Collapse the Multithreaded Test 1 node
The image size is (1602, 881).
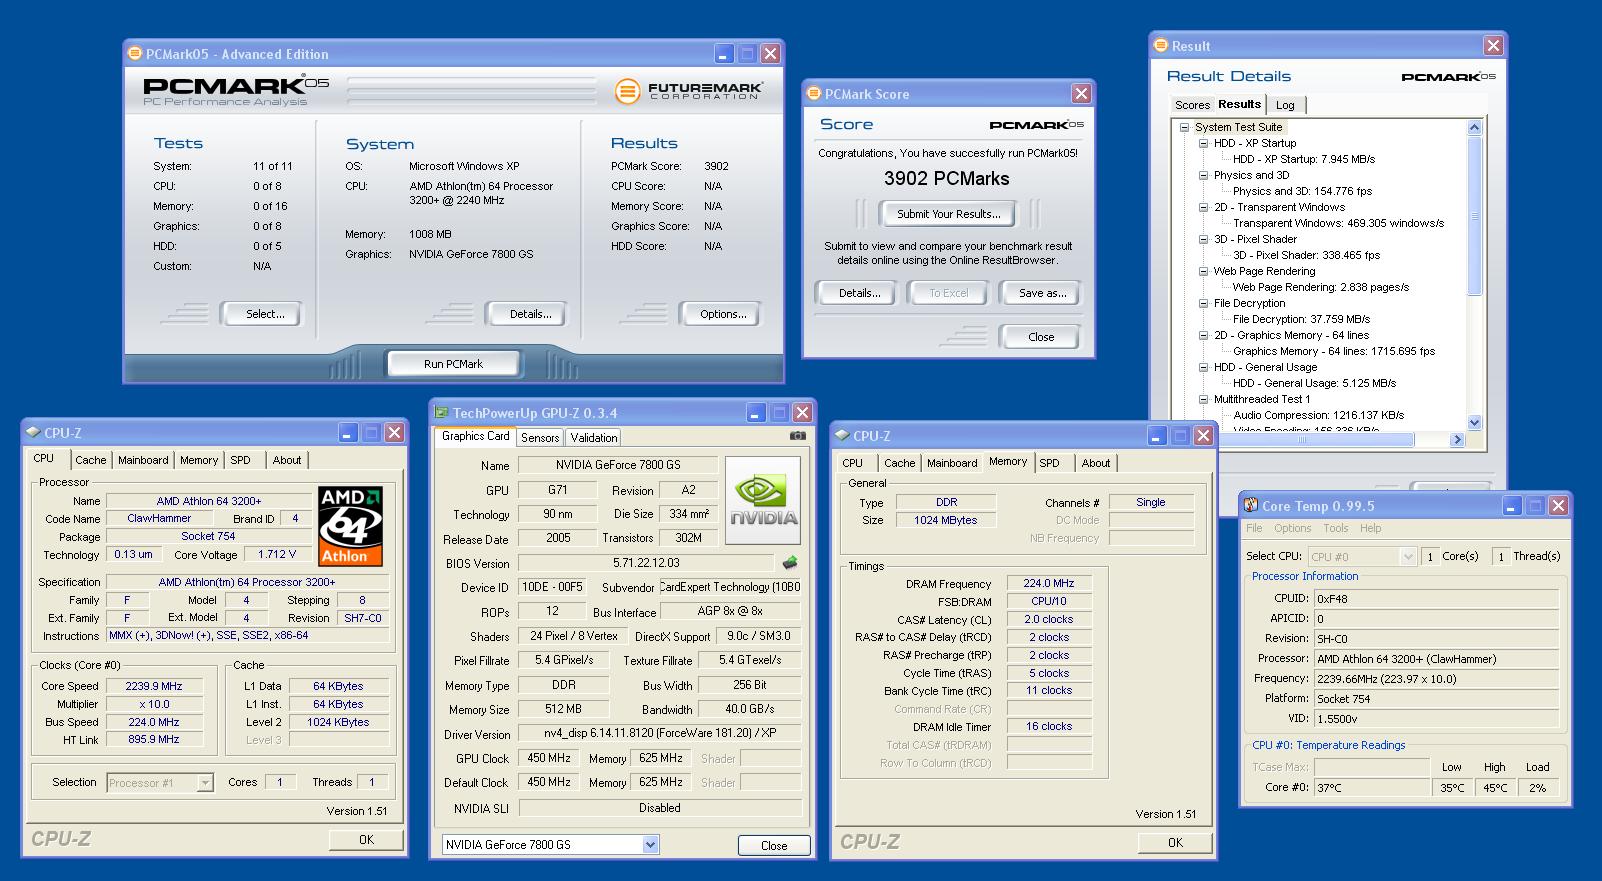(x=1204, y=399)
